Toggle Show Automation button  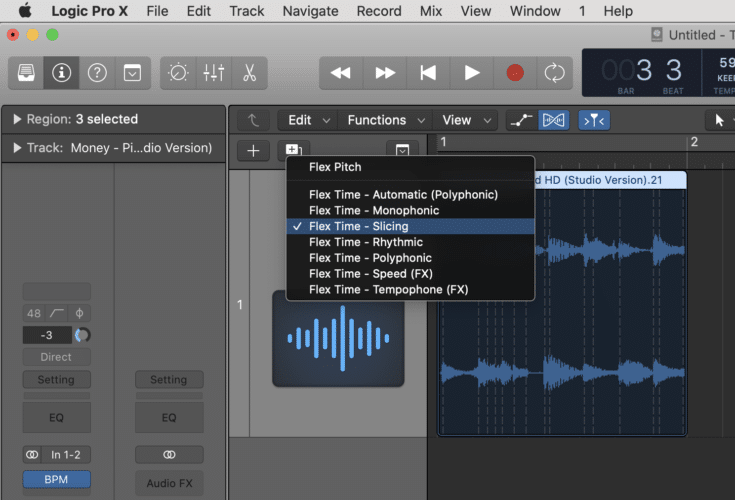click(x=522, y=120)
